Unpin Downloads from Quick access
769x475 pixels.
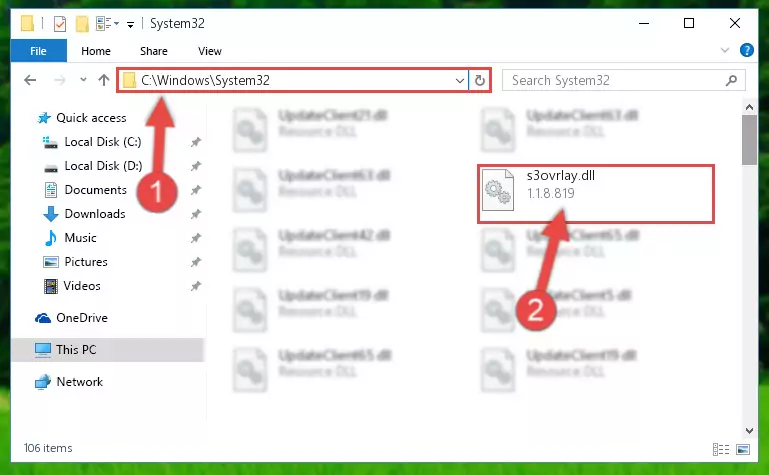pyautogui.click(x=196, y=214)
